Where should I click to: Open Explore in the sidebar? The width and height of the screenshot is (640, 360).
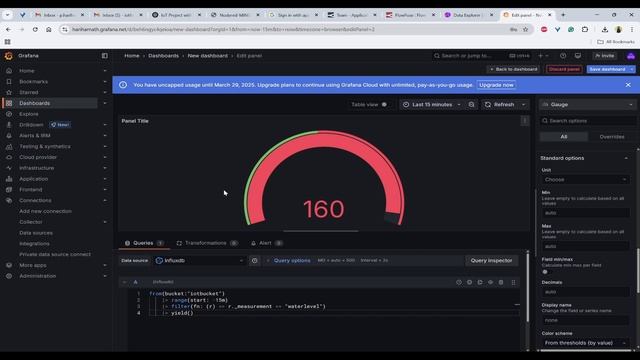[x=29, y=114]
